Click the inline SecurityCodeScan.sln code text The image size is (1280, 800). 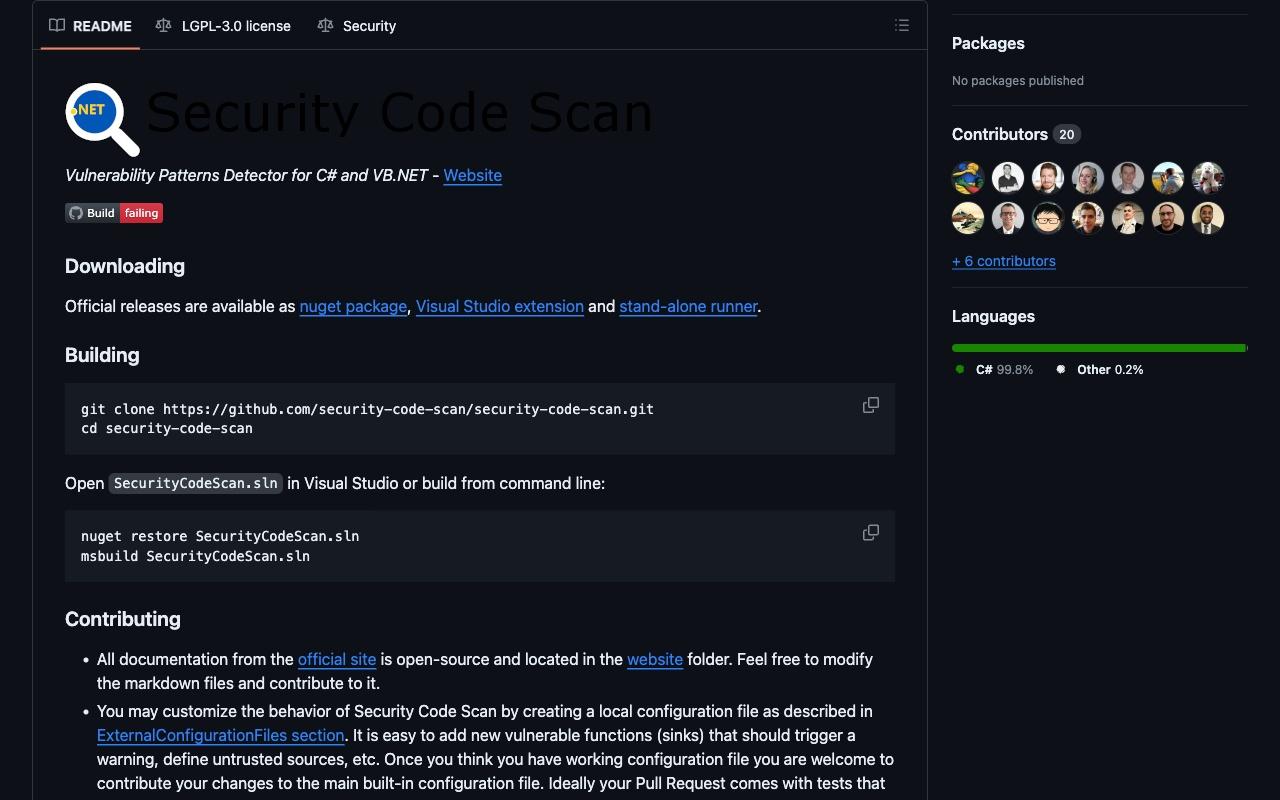(196, 483)
